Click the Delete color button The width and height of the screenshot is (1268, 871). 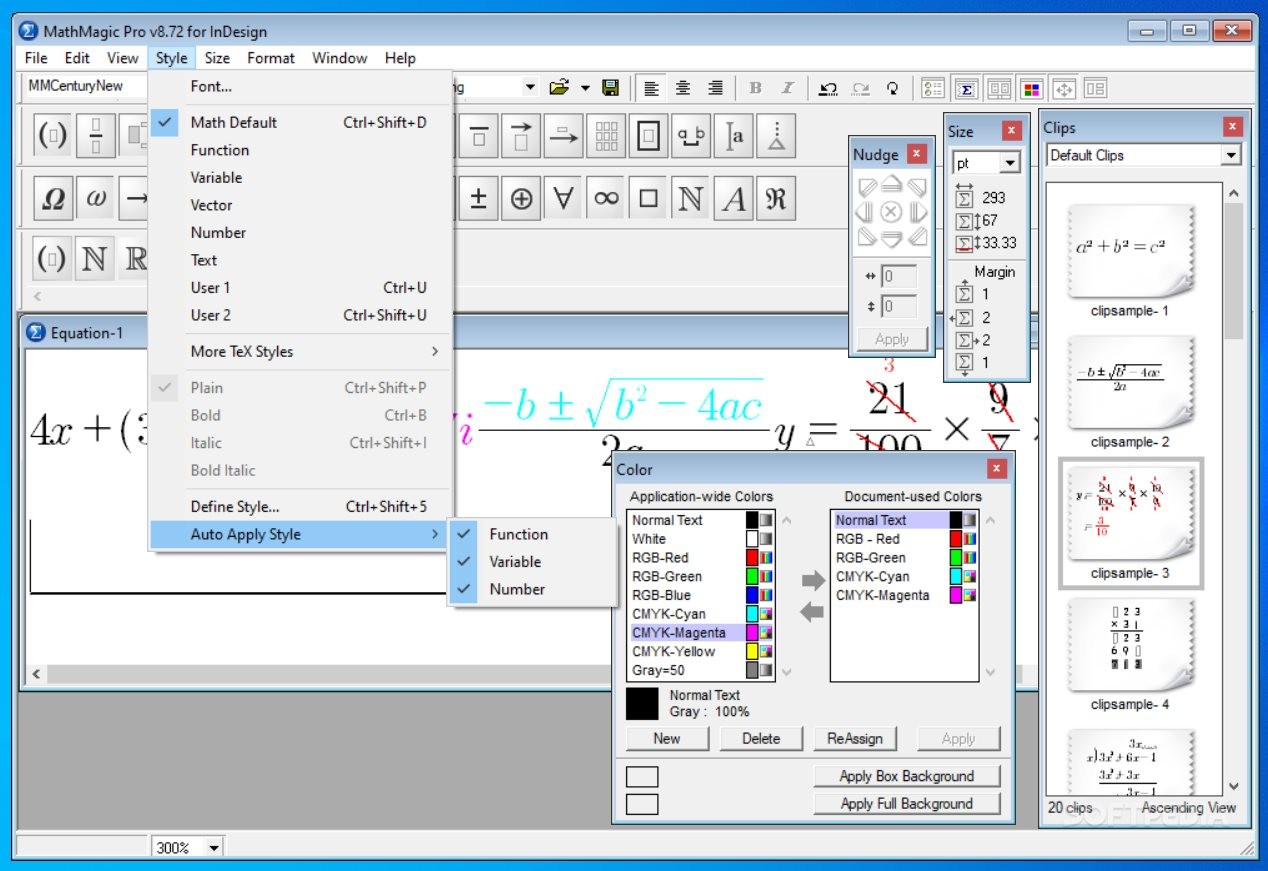click(761, 738)
